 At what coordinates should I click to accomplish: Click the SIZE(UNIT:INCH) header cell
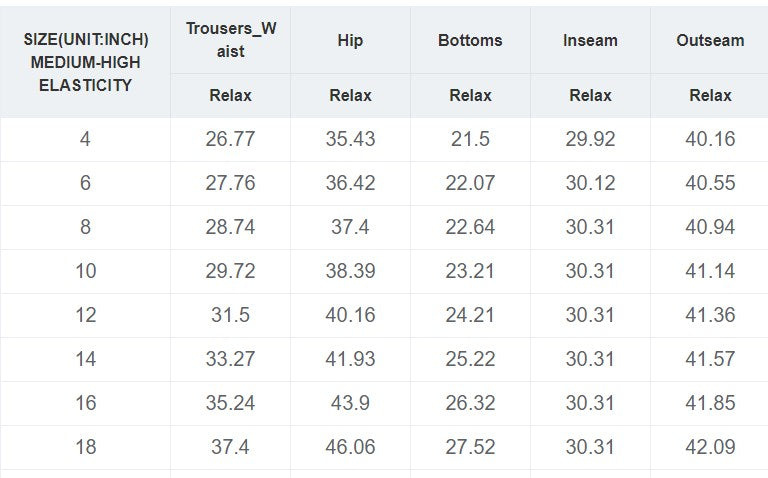(x=86, y=62)
